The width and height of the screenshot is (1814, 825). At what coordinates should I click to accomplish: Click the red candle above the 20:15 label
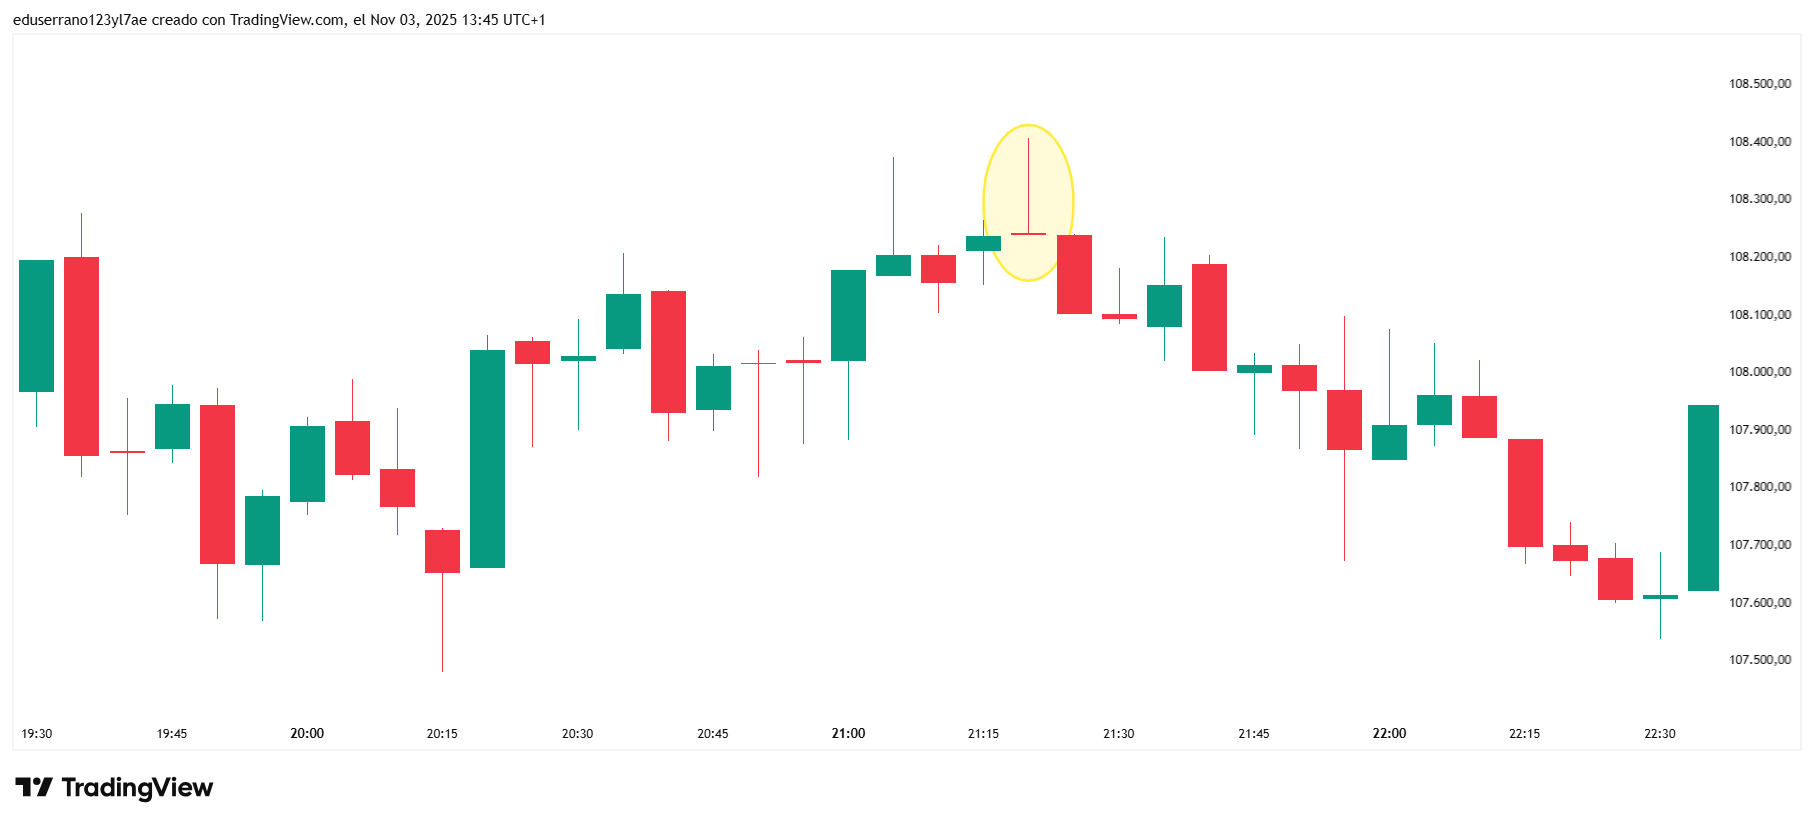(x=442, y=551)
